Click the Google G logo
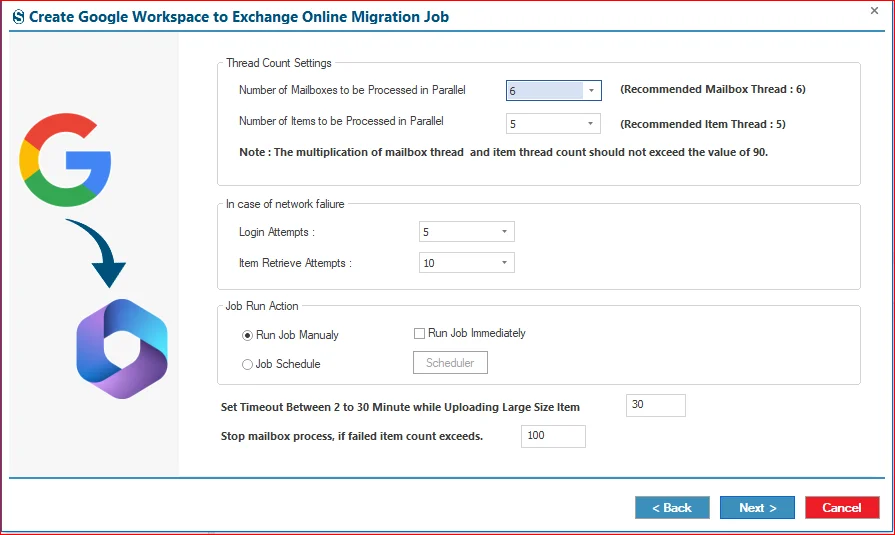 coord(65,160)
